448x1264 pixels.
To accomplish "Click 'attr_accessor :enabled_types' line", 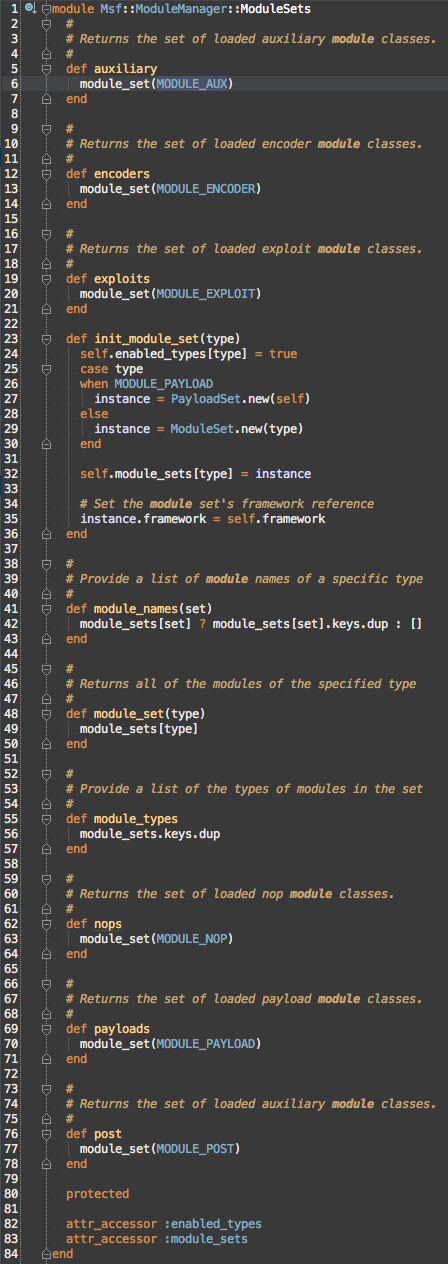I will pos(164,1224).
